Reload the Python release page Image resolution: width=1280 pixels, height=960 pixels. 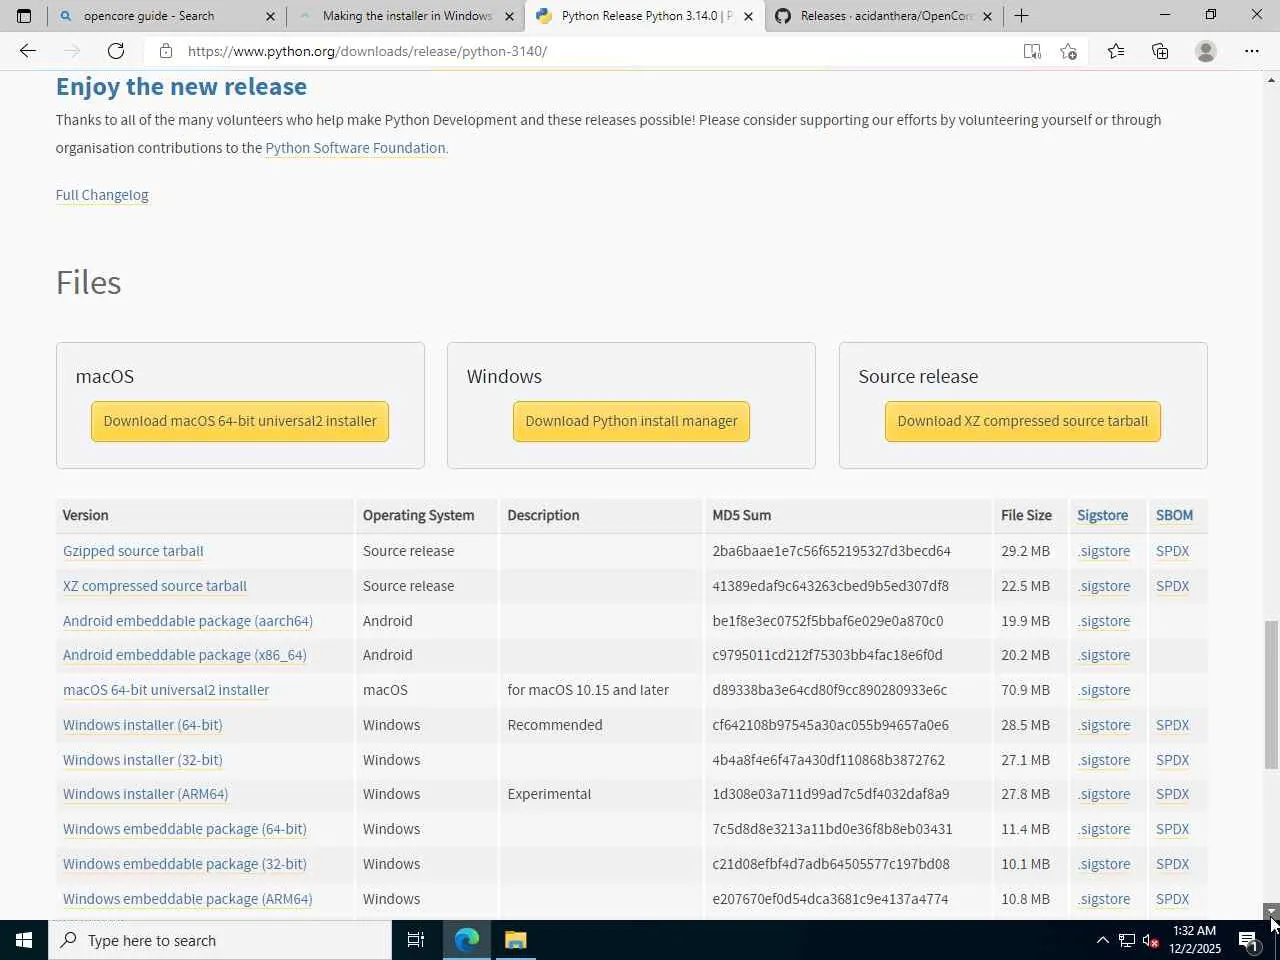(116, 51)
